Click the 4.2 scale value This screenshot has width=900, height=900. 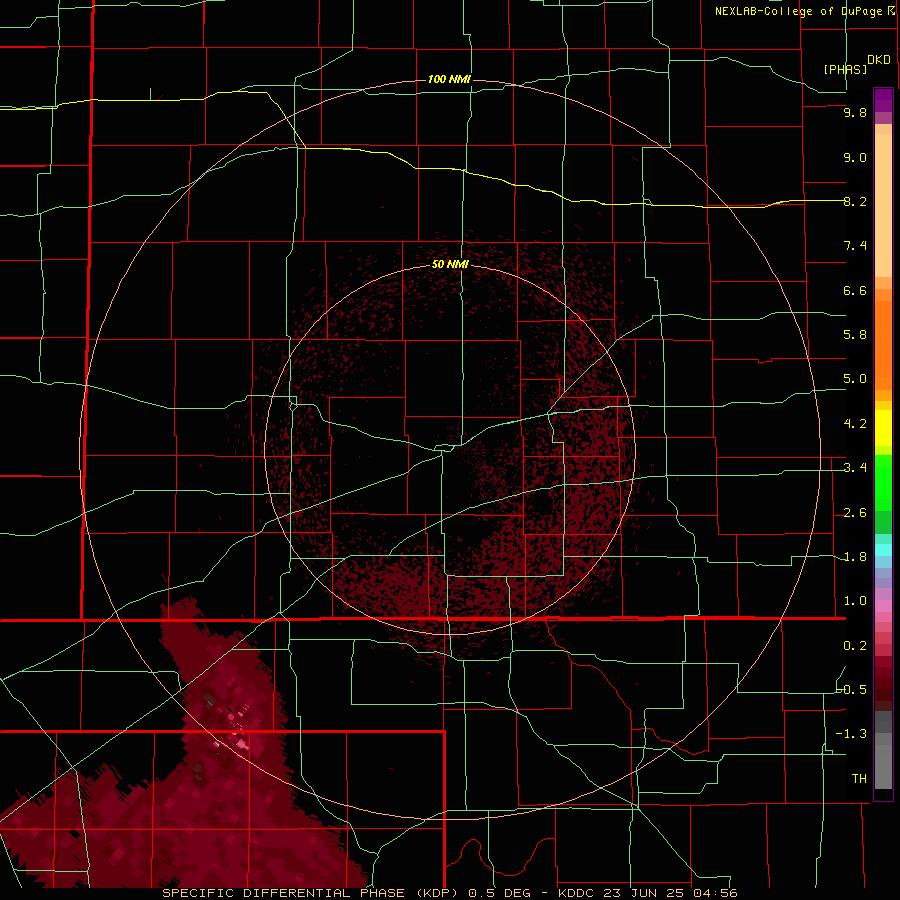pos(855,424)
